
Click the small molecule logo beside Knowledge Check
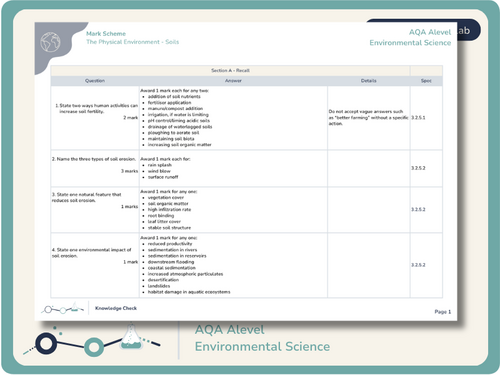[x=63, y=308]
